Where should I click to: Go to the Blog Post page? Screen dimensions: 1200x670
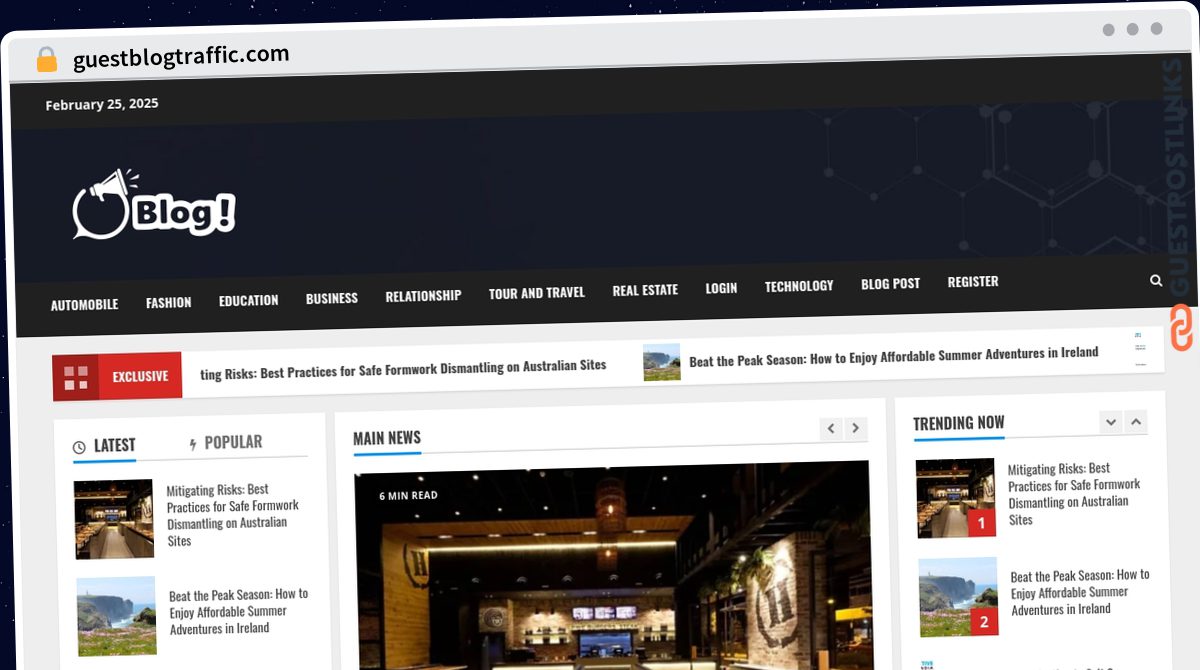pyautogui.click(x=890, y=284)
